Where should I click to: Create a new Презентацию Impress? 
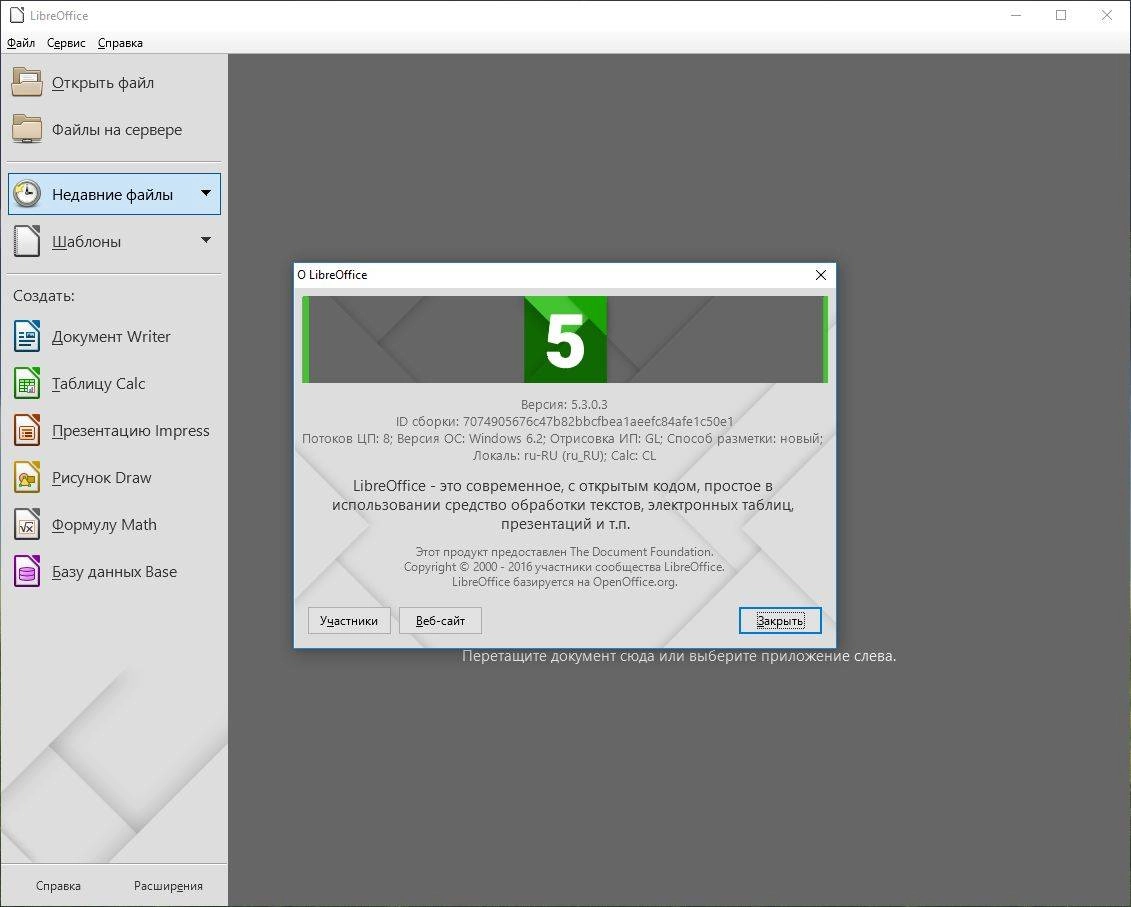[x=131, y=431]
